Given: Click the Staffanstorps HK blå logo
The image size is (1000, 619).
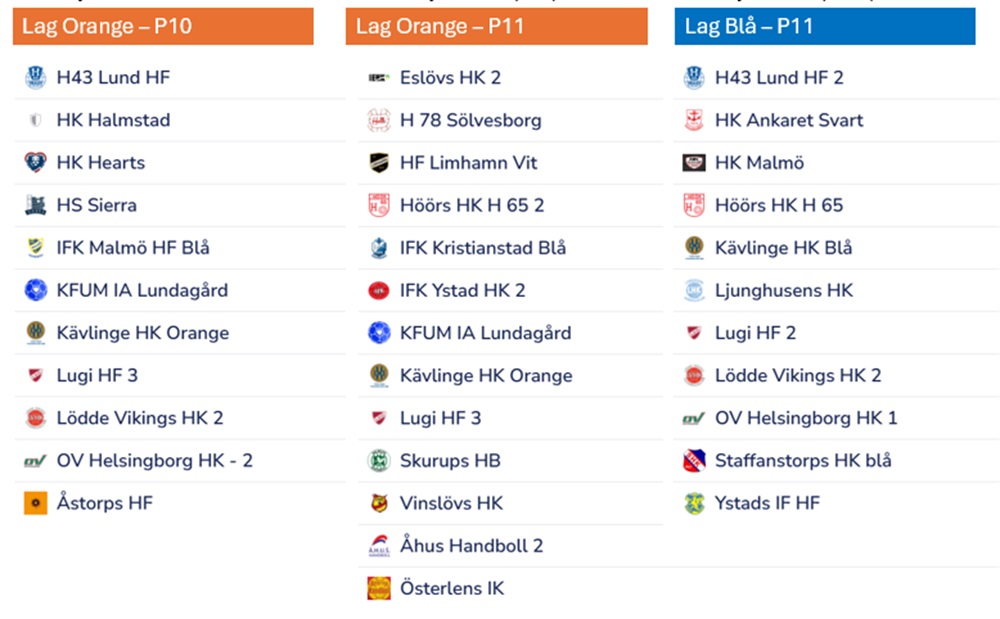Looking at the screenshot, I should 695,460.
